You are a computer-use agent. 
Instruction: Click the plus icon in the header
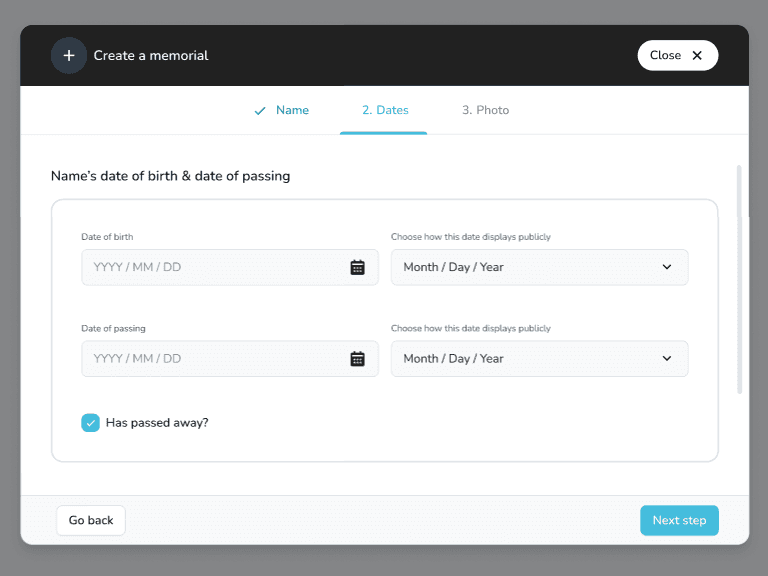pos(69,56)
